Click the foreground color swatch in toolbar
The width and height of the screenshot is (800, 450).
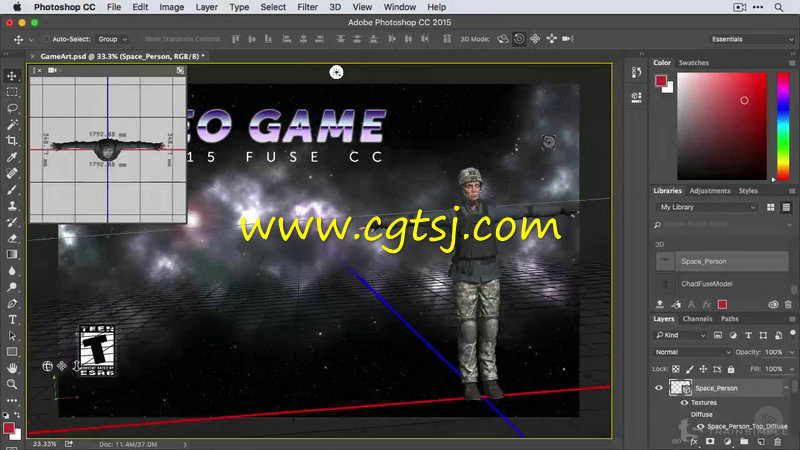pos(9,428)
